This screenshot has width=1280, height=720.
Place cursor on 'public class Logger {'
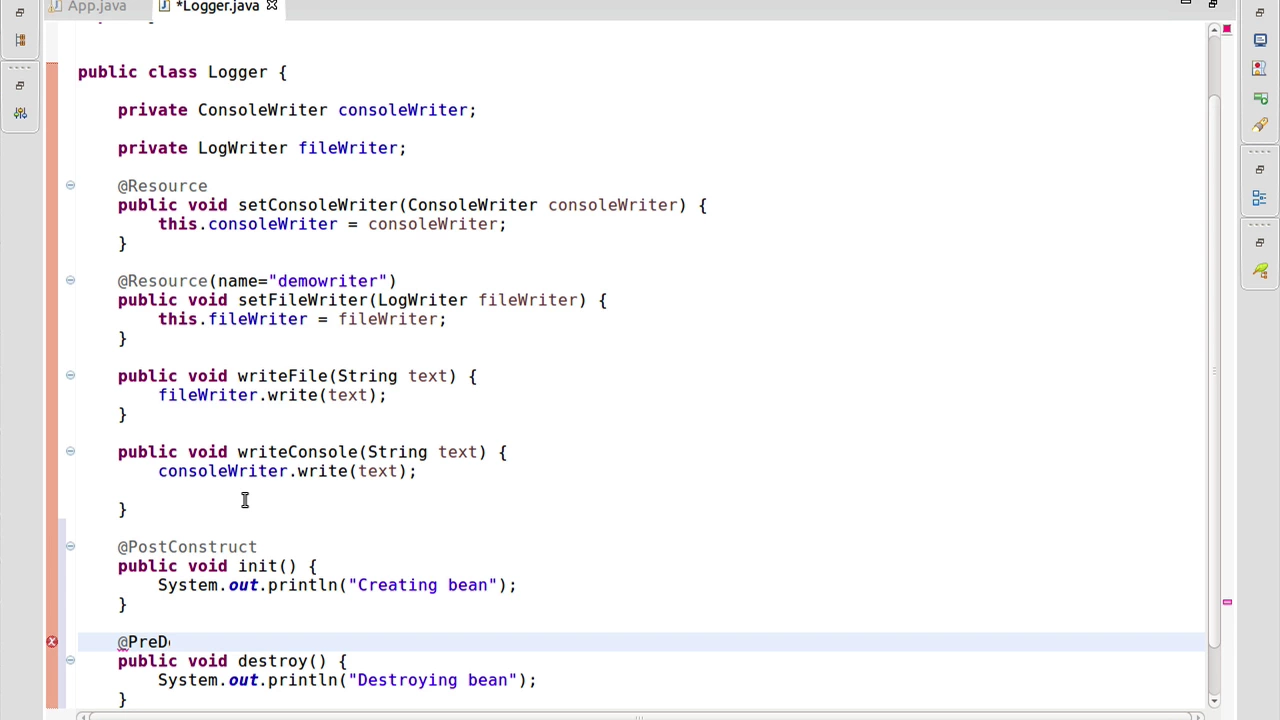click(x=182, y=72)
